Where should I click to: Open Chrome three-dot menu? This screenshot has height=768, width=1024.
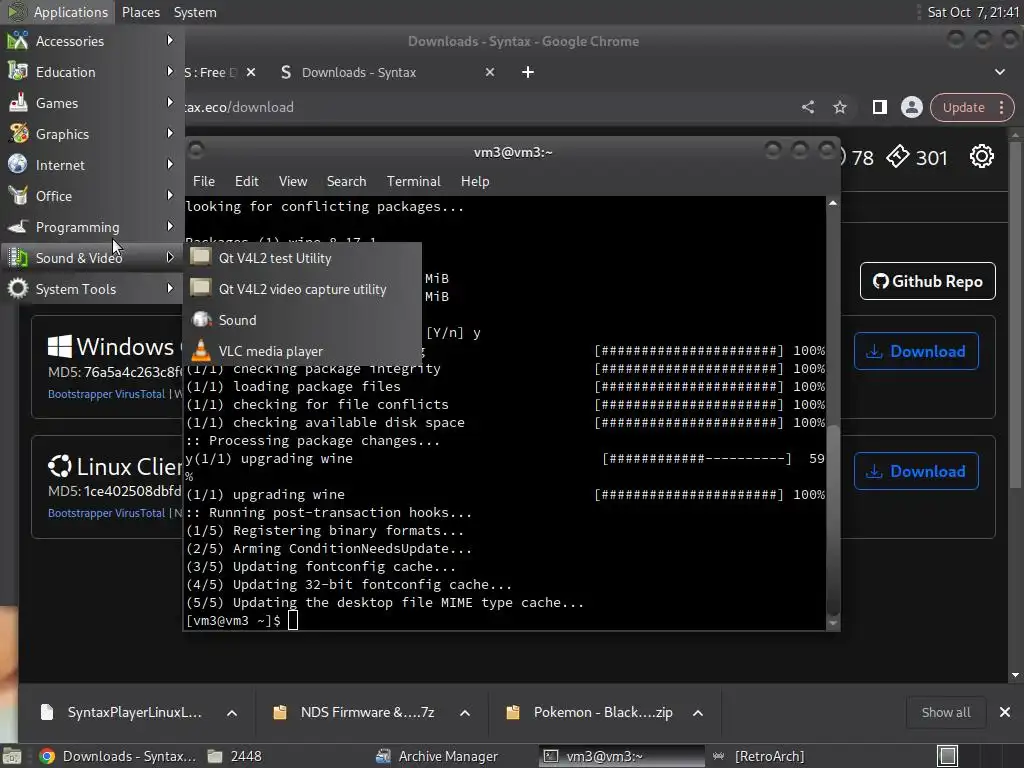click(x=1002, y=107)
